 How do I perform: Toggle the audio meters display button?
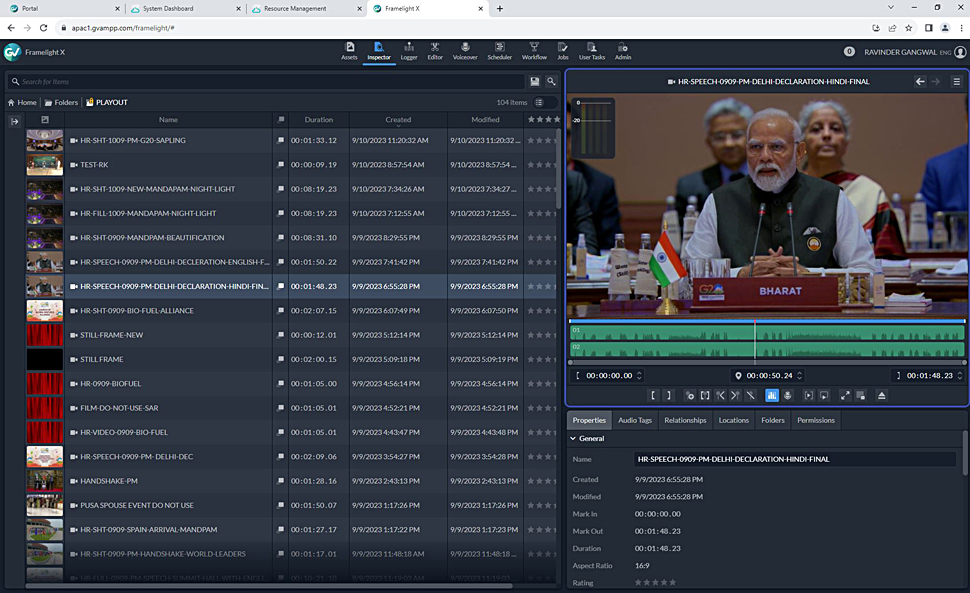772,396
